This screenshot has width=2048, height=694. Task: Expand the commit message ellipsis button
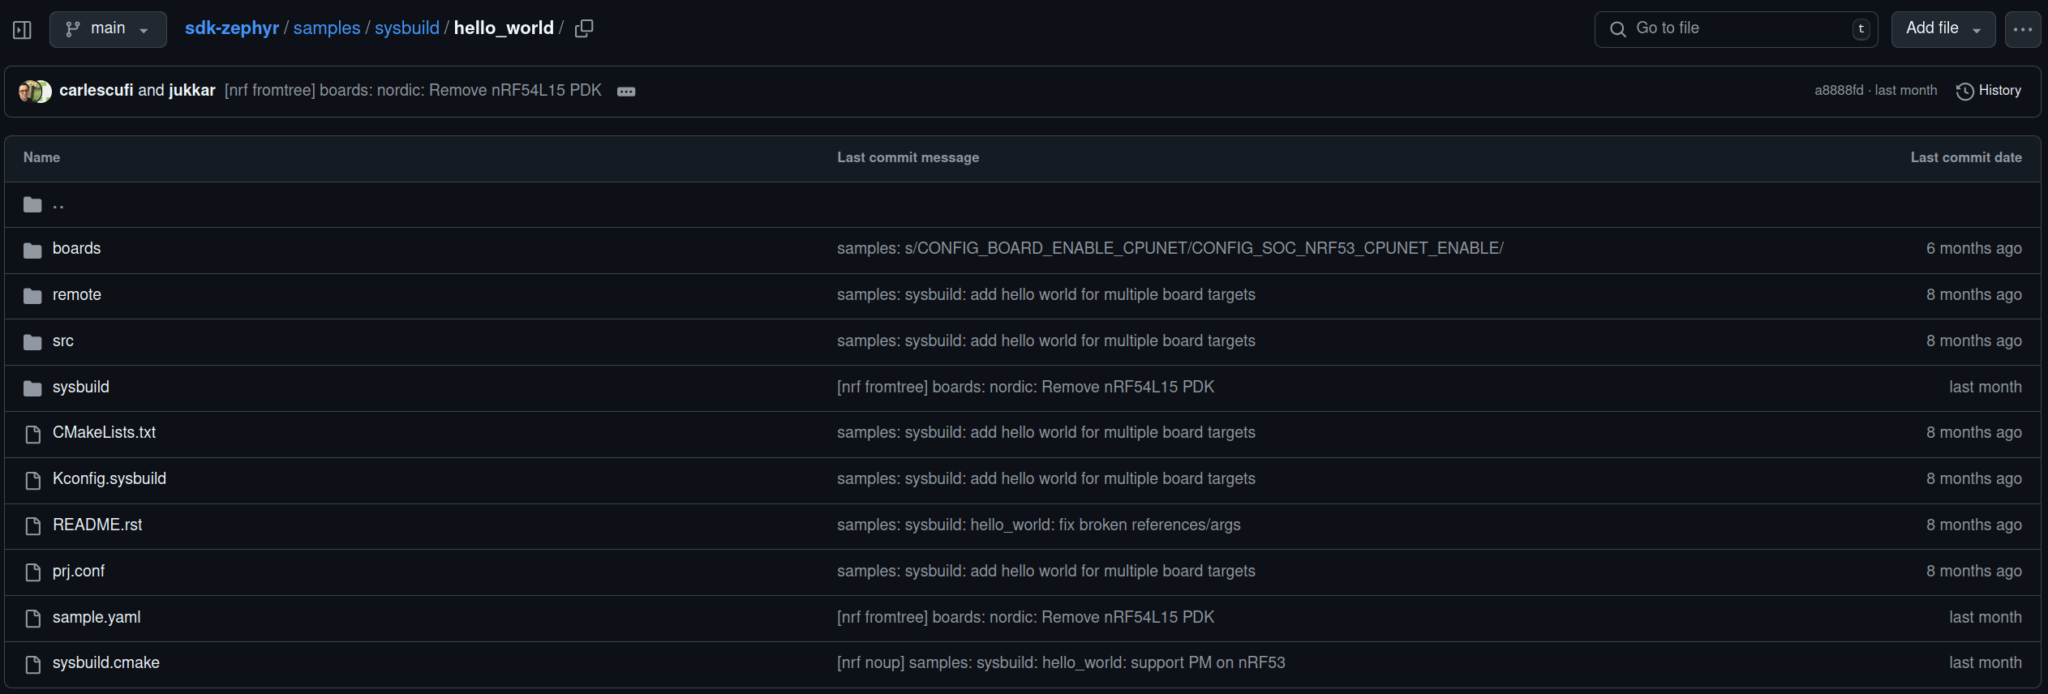click(626, 91)
